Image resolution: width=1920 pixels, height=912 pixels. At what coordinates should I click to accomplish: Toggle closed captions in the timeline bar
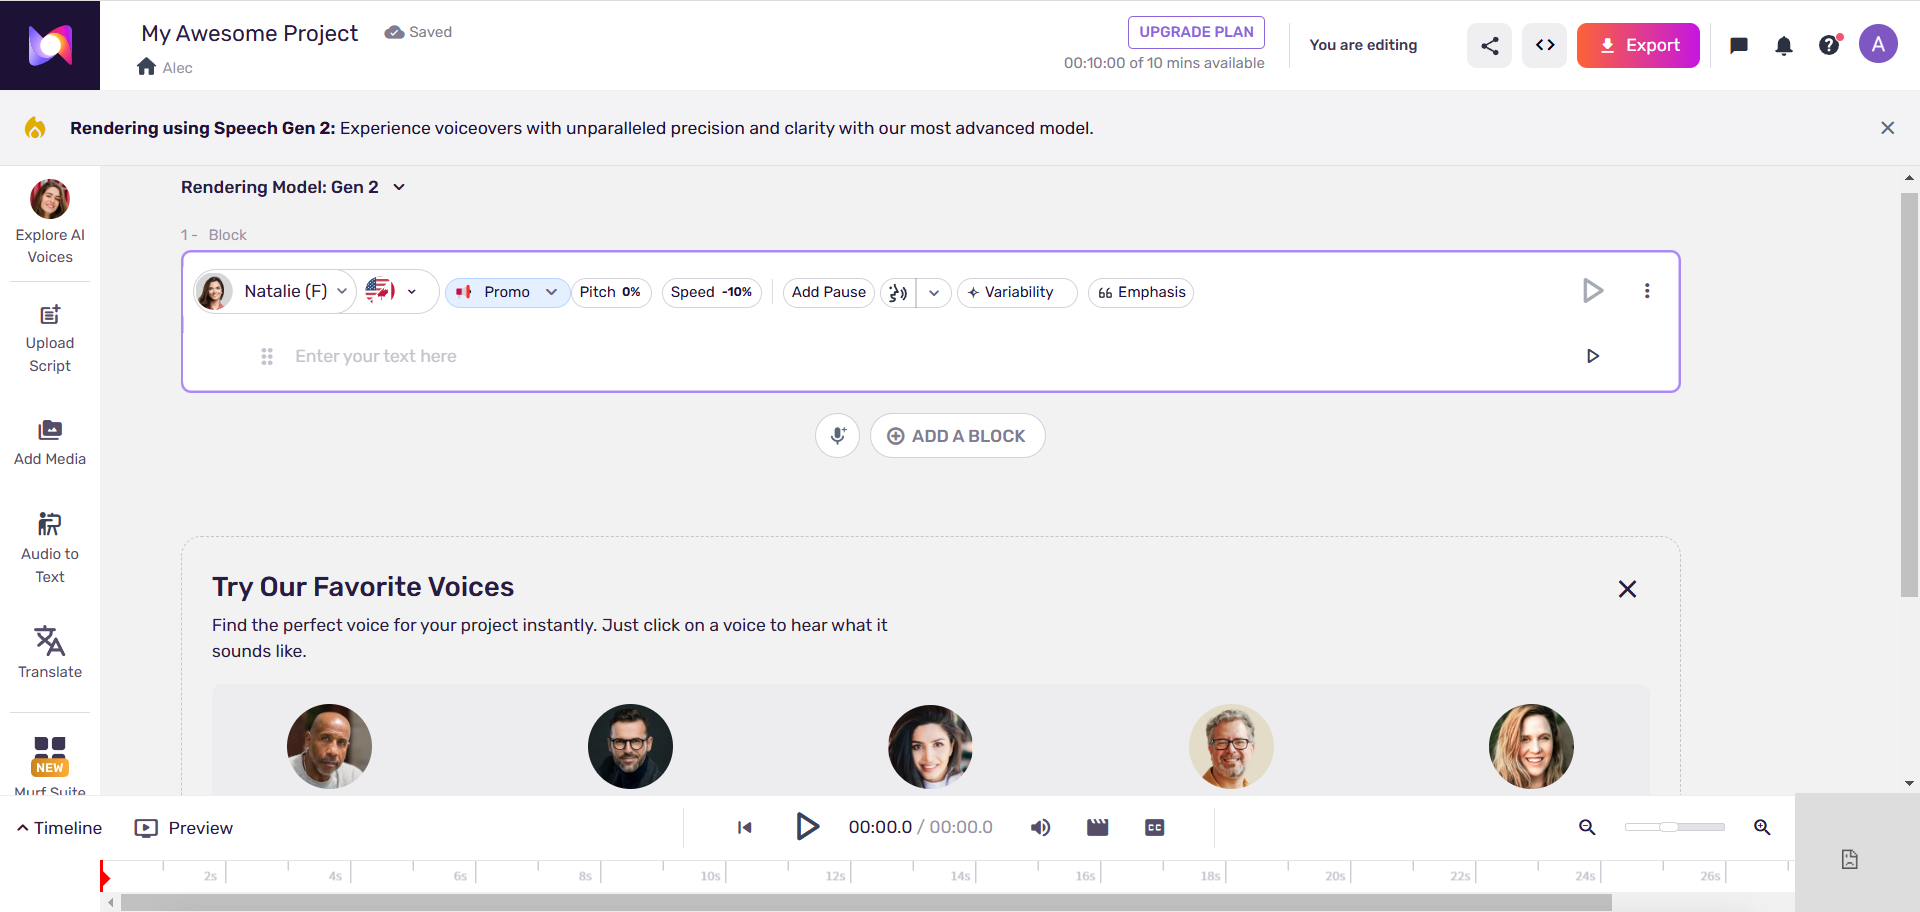tap(1155, 827)
